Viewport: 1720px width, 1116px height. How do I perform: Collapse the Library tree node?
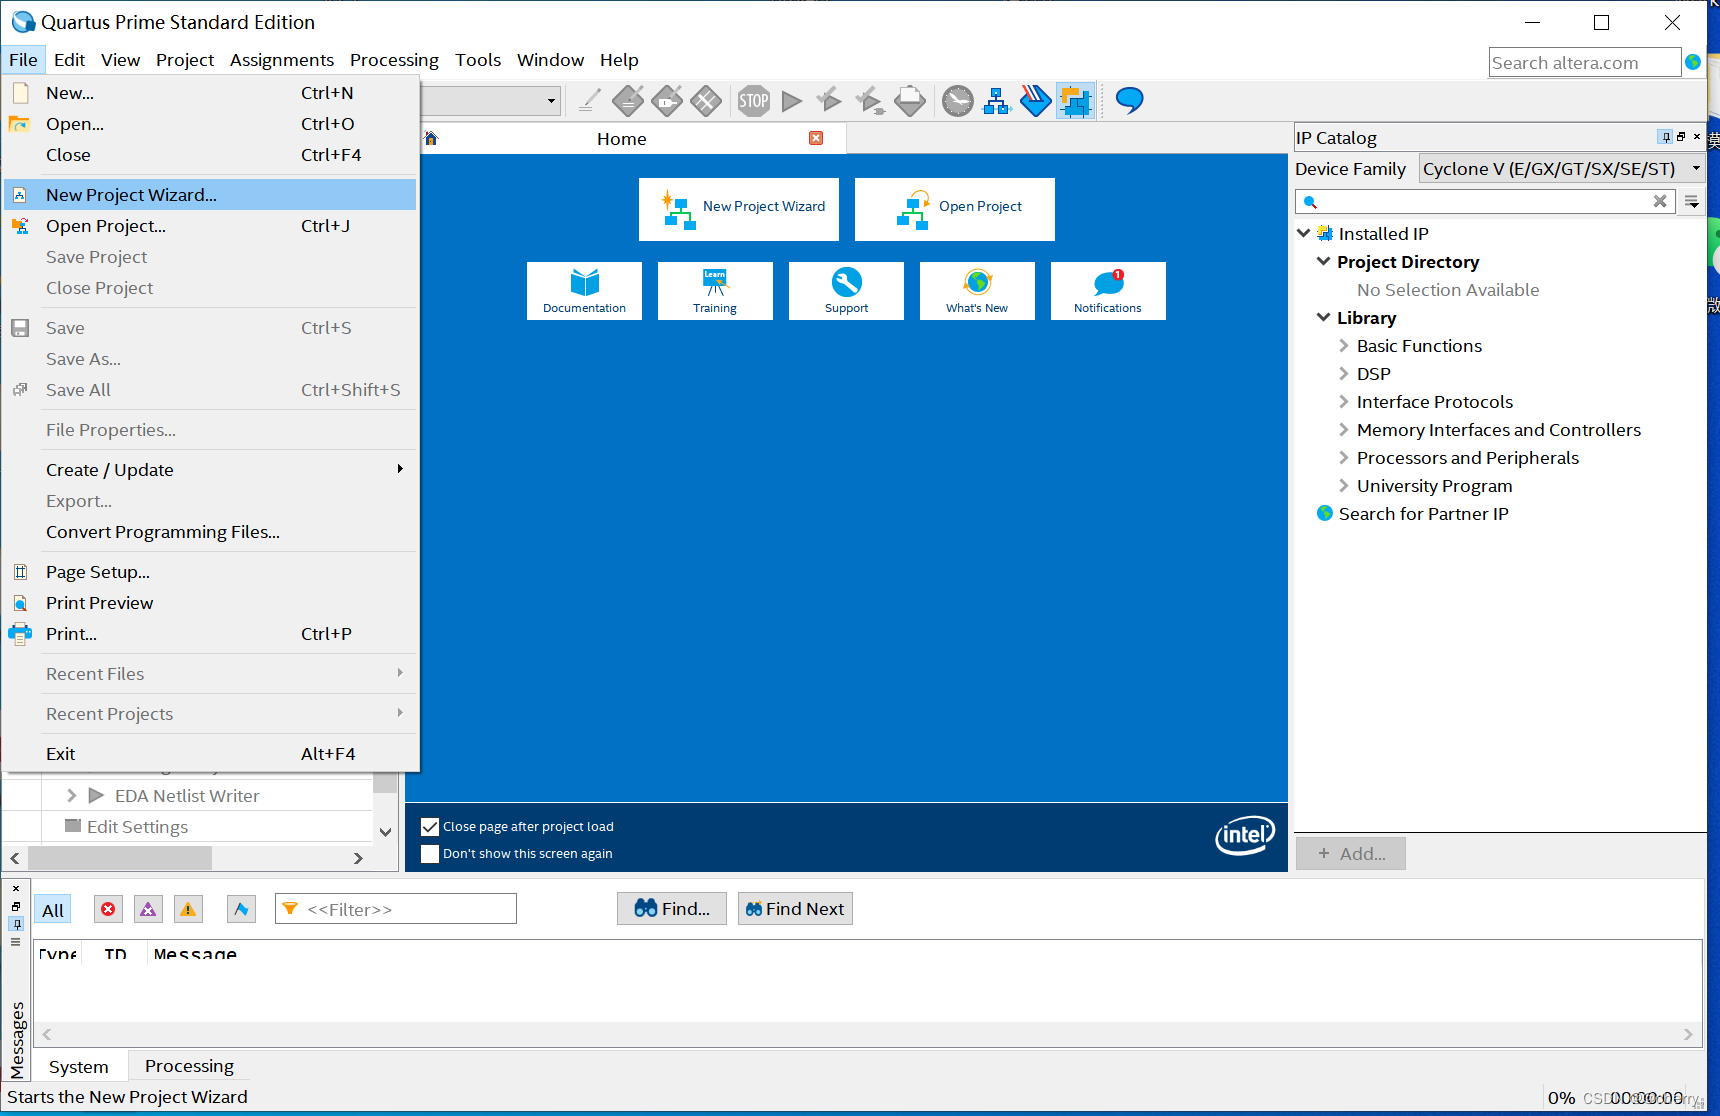[x=1324, y=317]
